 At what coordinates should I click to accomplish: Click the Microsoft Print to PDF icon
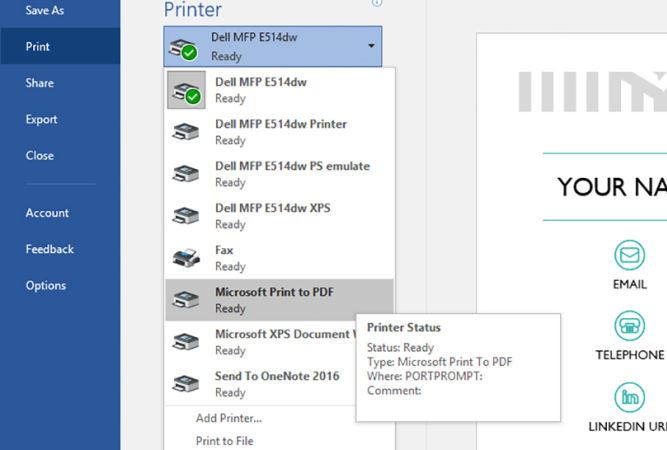point(186,300)
